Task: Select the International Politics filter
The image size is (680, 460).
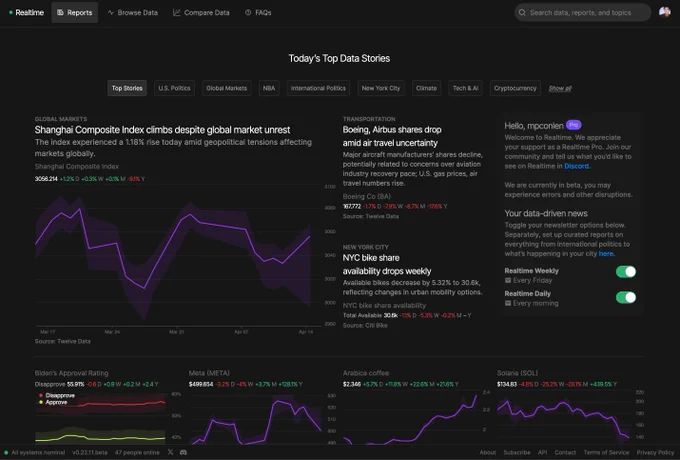Action: (x=318, y=88)
